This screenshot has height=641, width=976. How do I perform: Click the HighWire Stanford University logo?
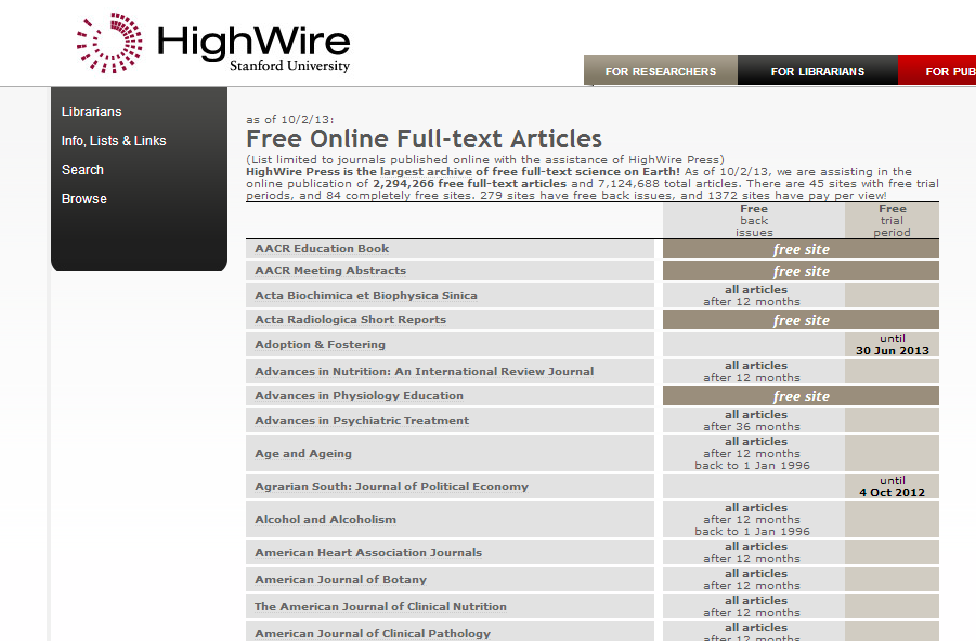click(214, 43)
